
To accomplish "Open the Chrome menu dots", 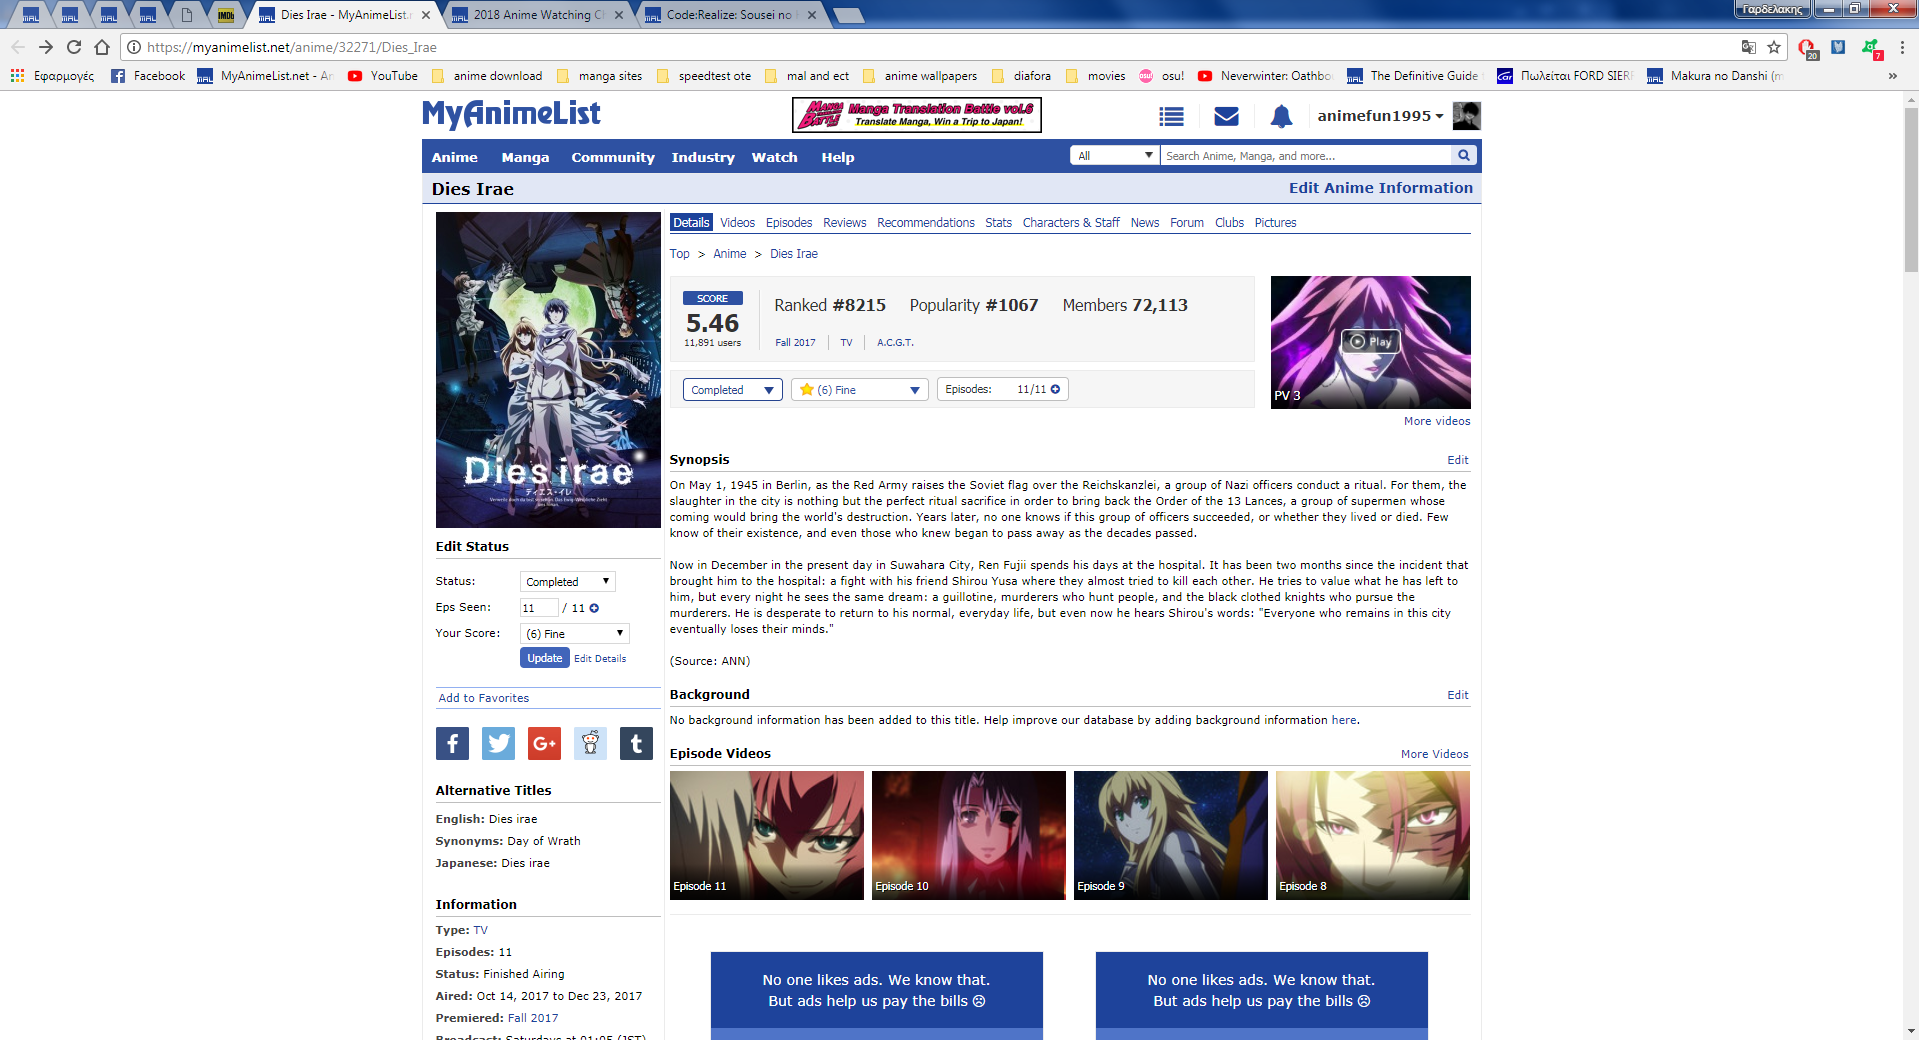I will pyautogui.click(x=1902, y=47).
